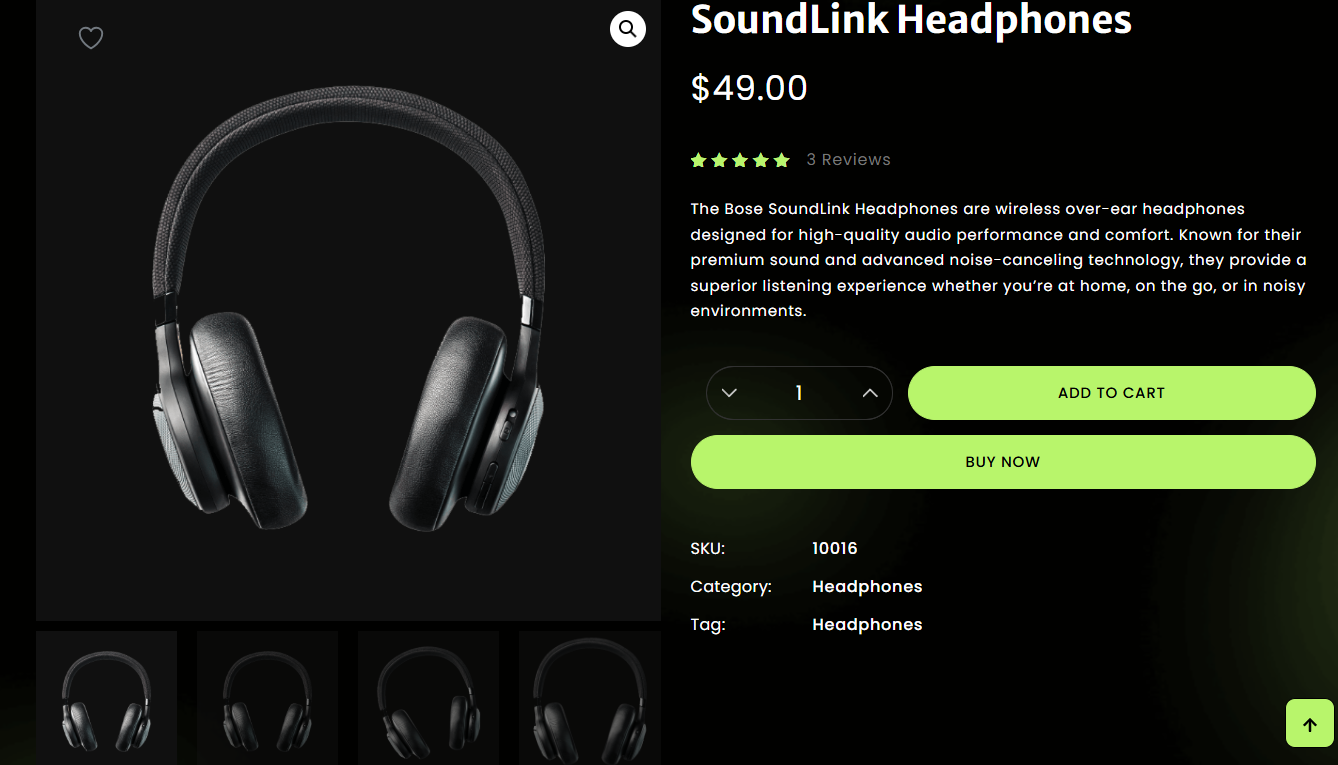1338x765 pixels.
Task: Click the Buy Now button
Action: click(1003, 462)
